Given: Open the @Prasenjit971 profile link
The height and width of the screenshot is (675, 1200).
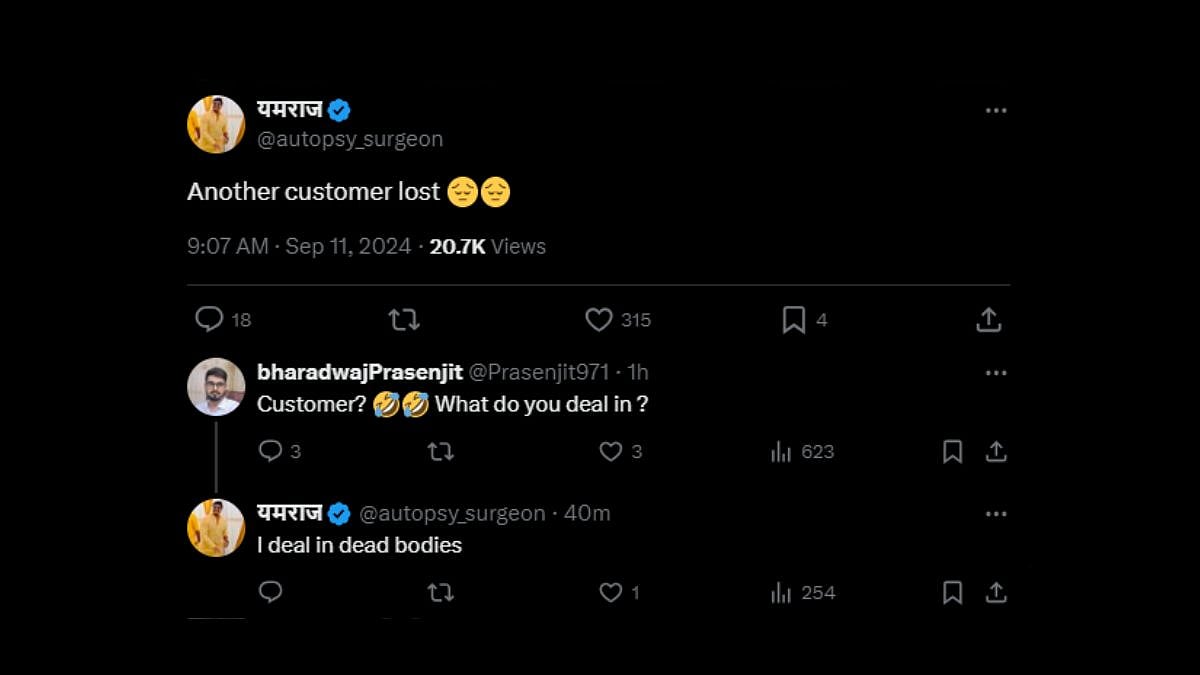Looking at the screenshot, I should coord(539,372).
